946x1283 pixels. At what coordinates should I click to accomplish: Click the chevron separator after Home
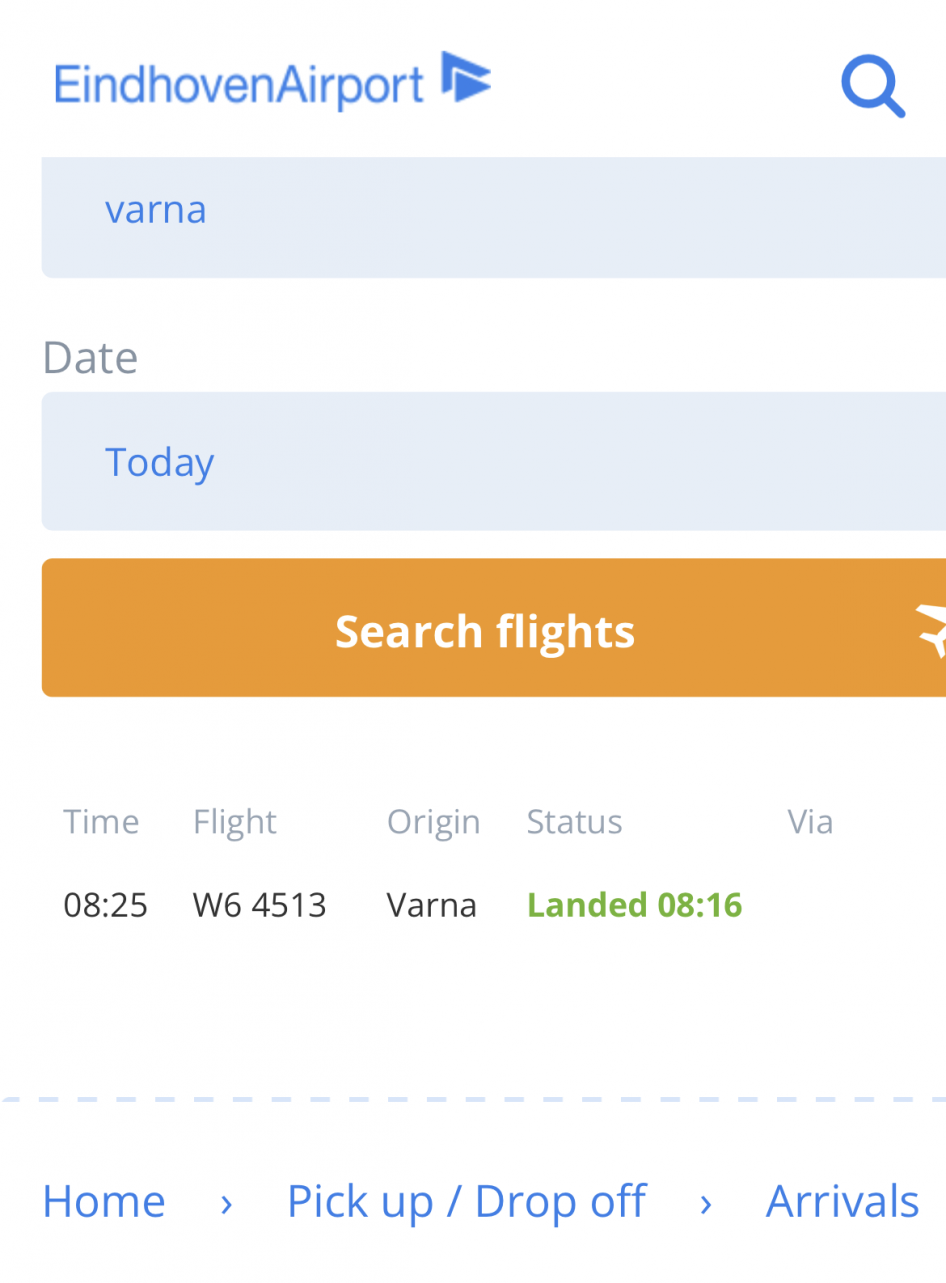226,1202
